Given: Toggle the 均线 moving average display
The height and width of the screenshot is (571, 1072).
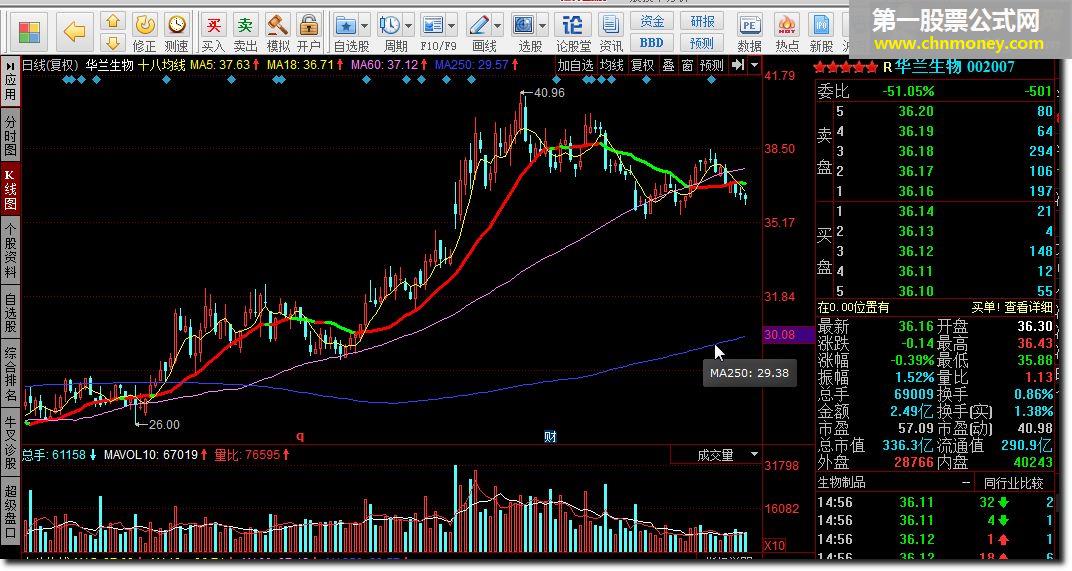Looking at the screenshot, I should pos(612,66).
